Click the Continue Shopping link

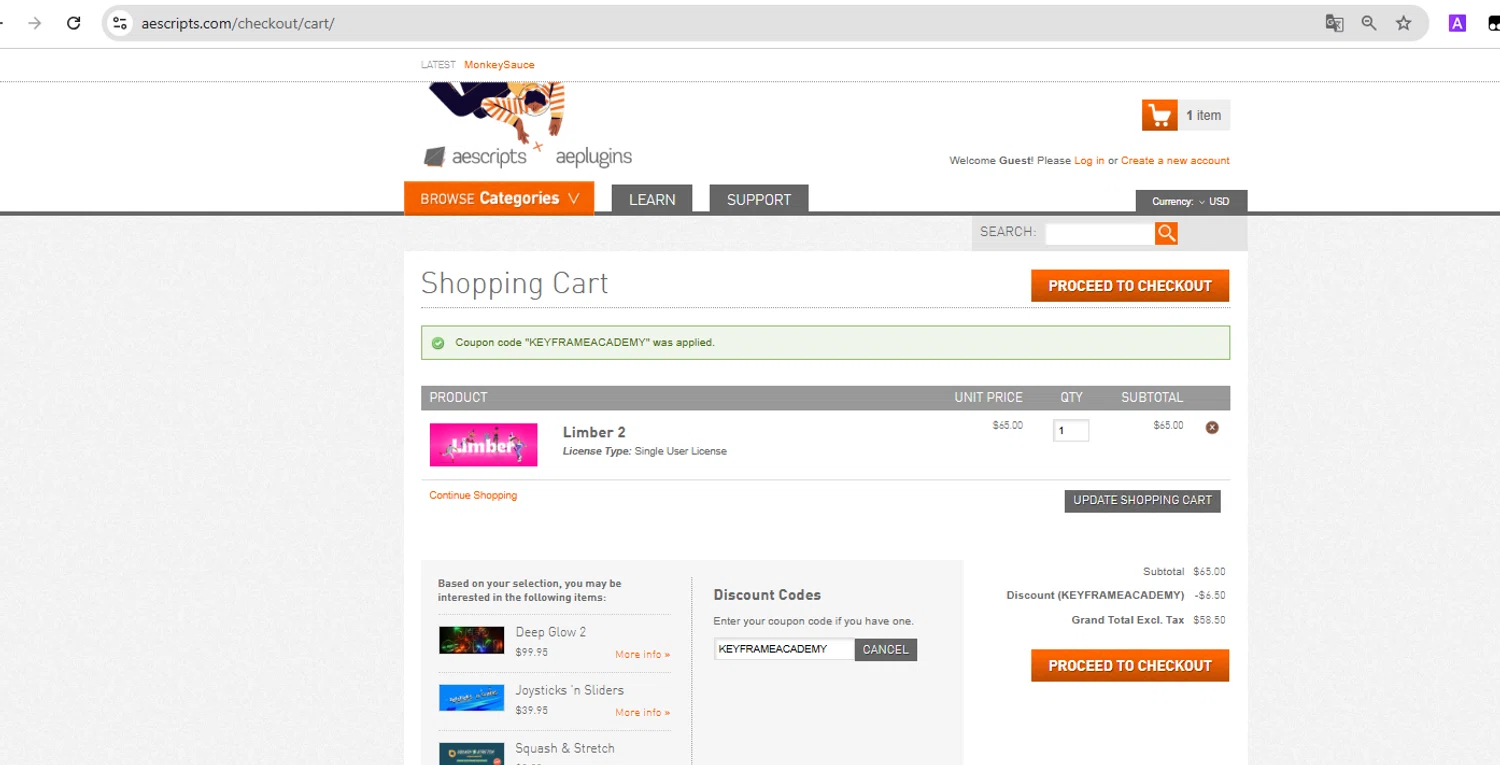click(x=473, y=495)
